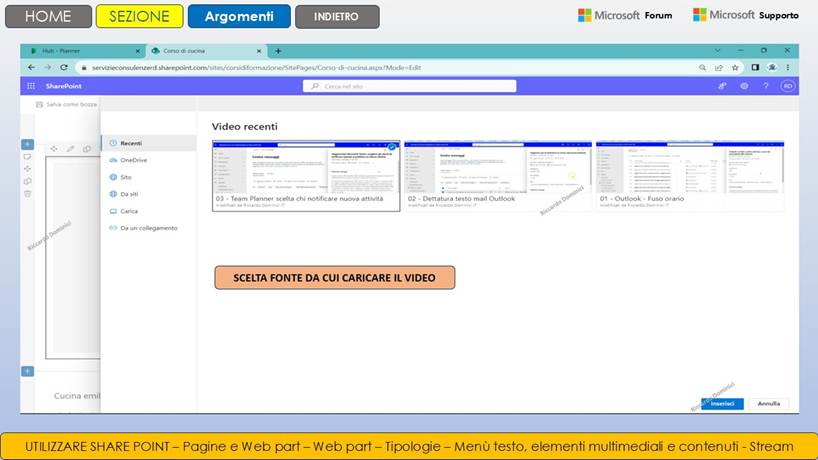Open the tab search chevron

718,51
